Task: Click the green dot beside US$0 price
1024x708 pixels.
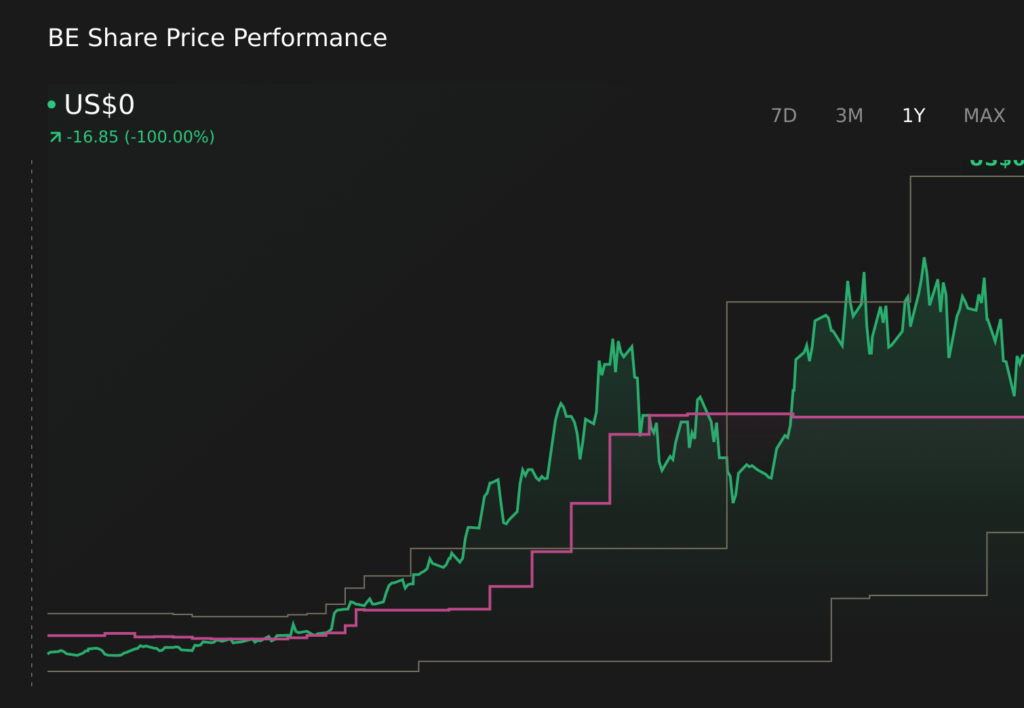Action: click(51, 105)
